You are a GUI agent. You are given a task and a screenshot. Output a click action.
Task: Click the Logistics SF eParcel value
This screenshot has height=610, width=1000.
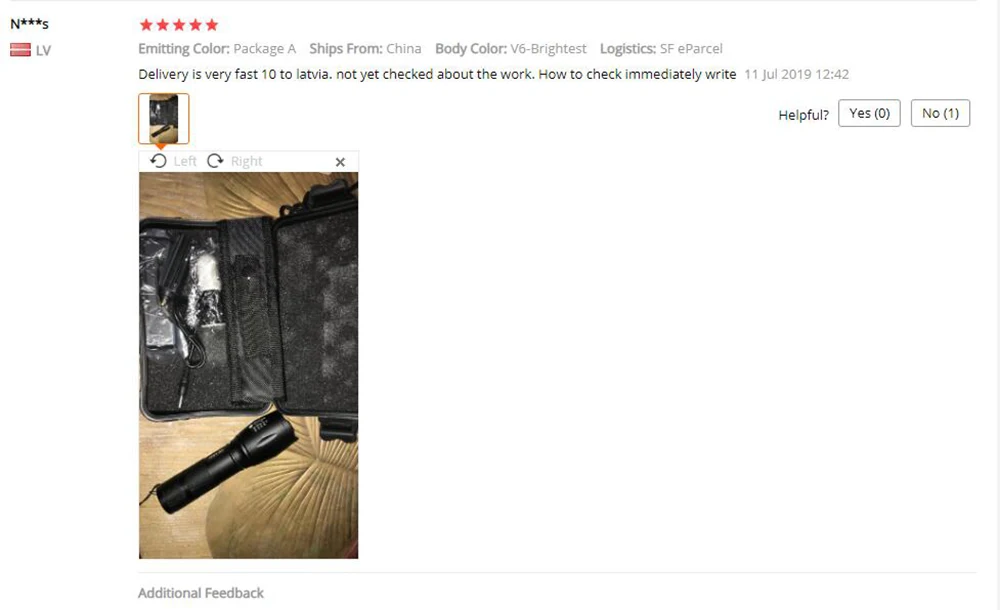[x=691, y=48]
